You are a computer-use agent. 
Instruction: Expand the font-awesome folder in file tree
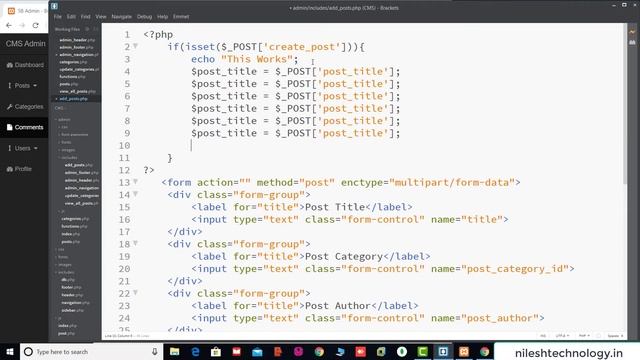click(x=73, y=135)
